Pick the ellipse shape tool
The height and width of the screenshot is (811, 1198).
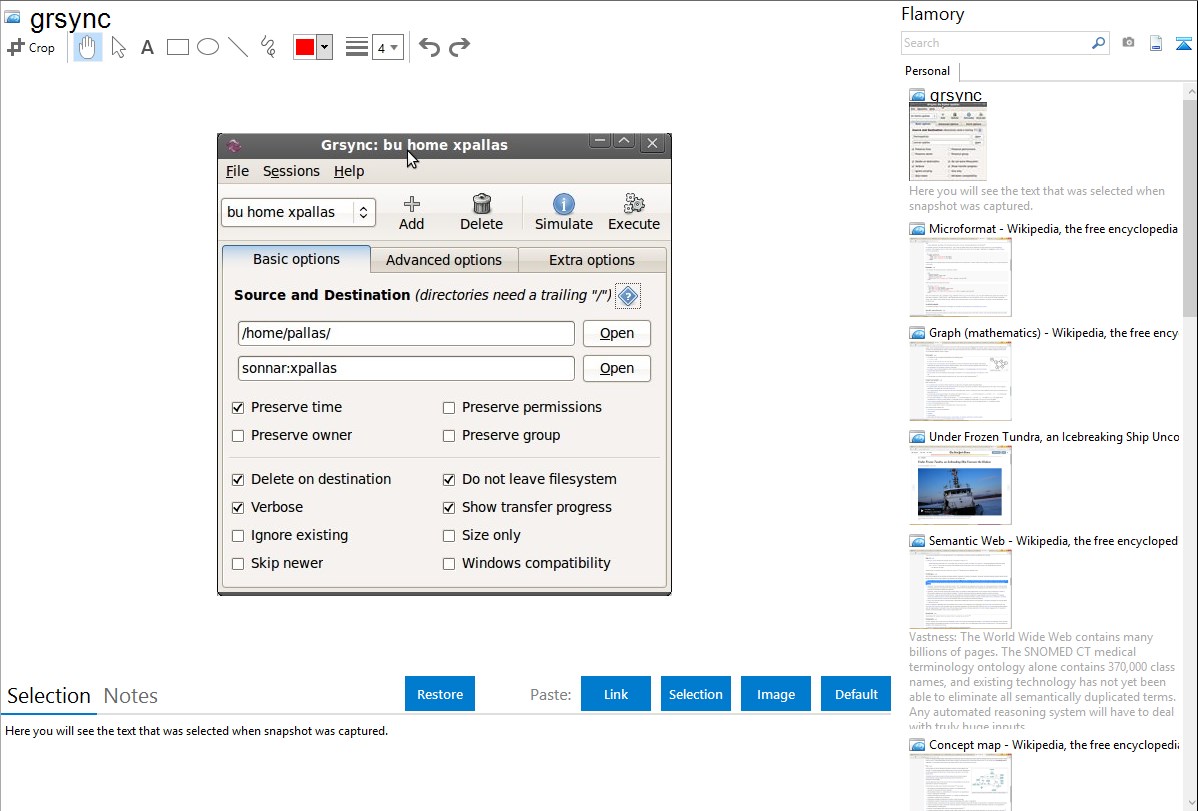click(x=208, y=47)
